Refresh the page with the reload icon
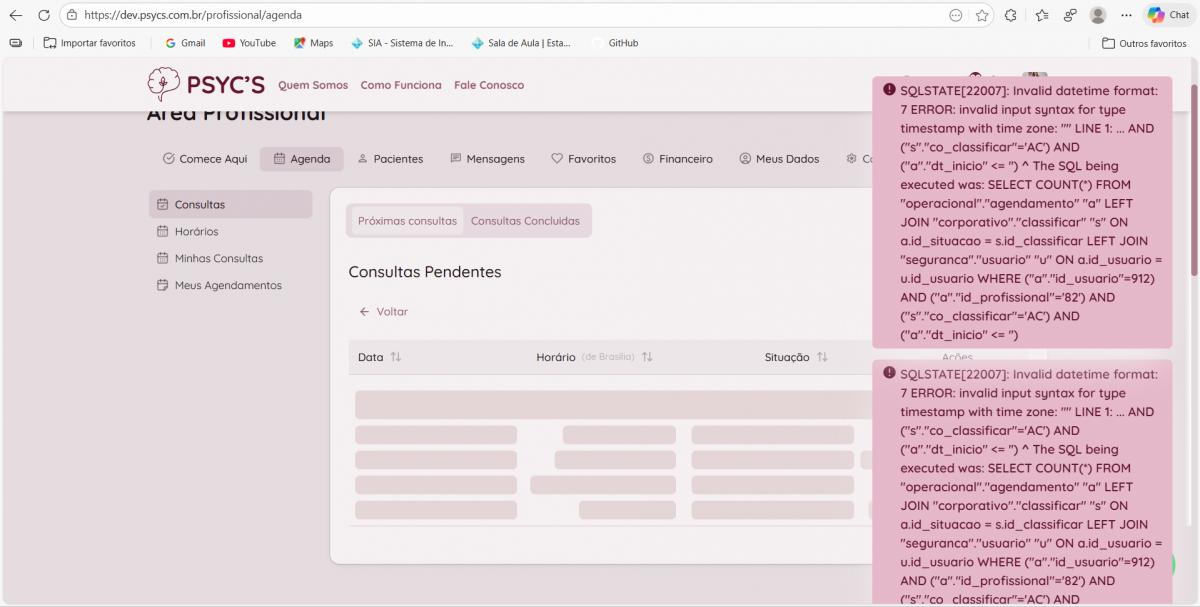The image size is (1200, 607). pos(43,15)
